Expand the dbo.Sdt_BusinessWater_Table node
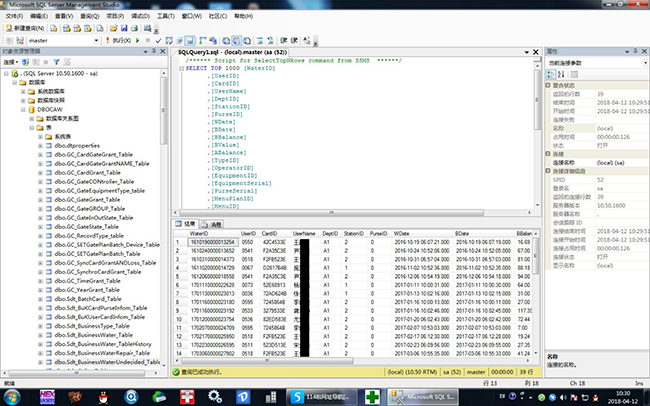Viewport: 650px width, 406px height. [x=40, y=335]
